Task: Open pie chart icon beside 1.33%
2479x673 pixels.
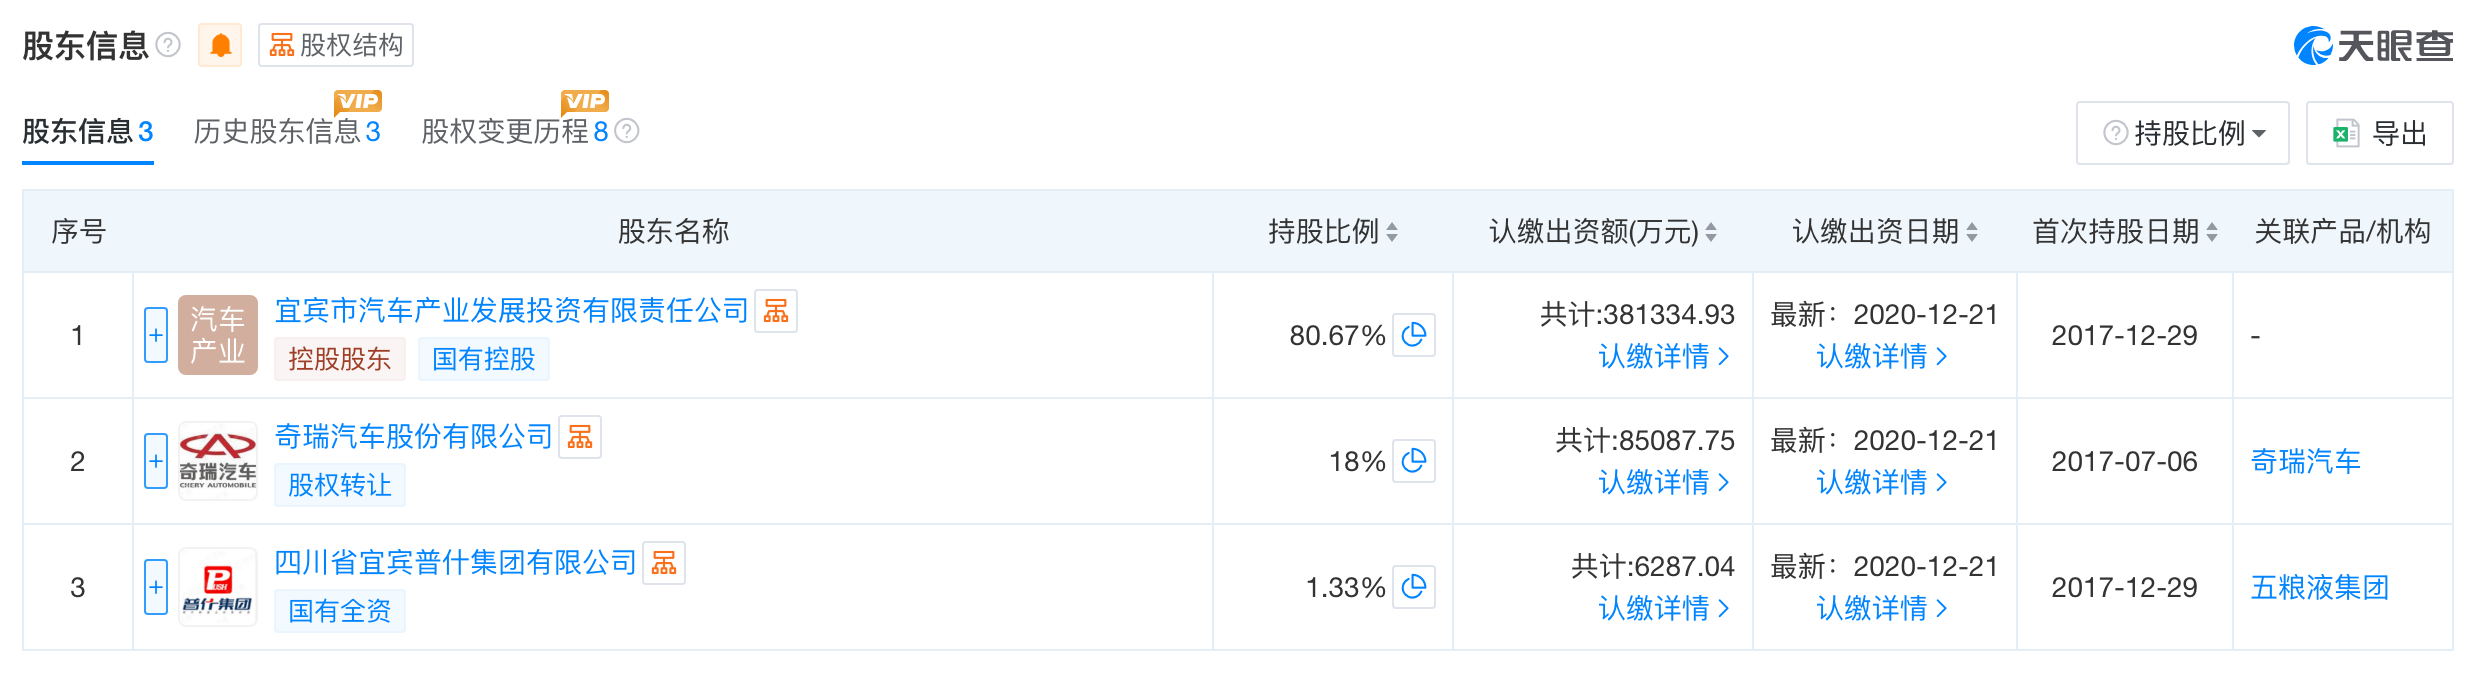Action: click(x=1414, y=587)
